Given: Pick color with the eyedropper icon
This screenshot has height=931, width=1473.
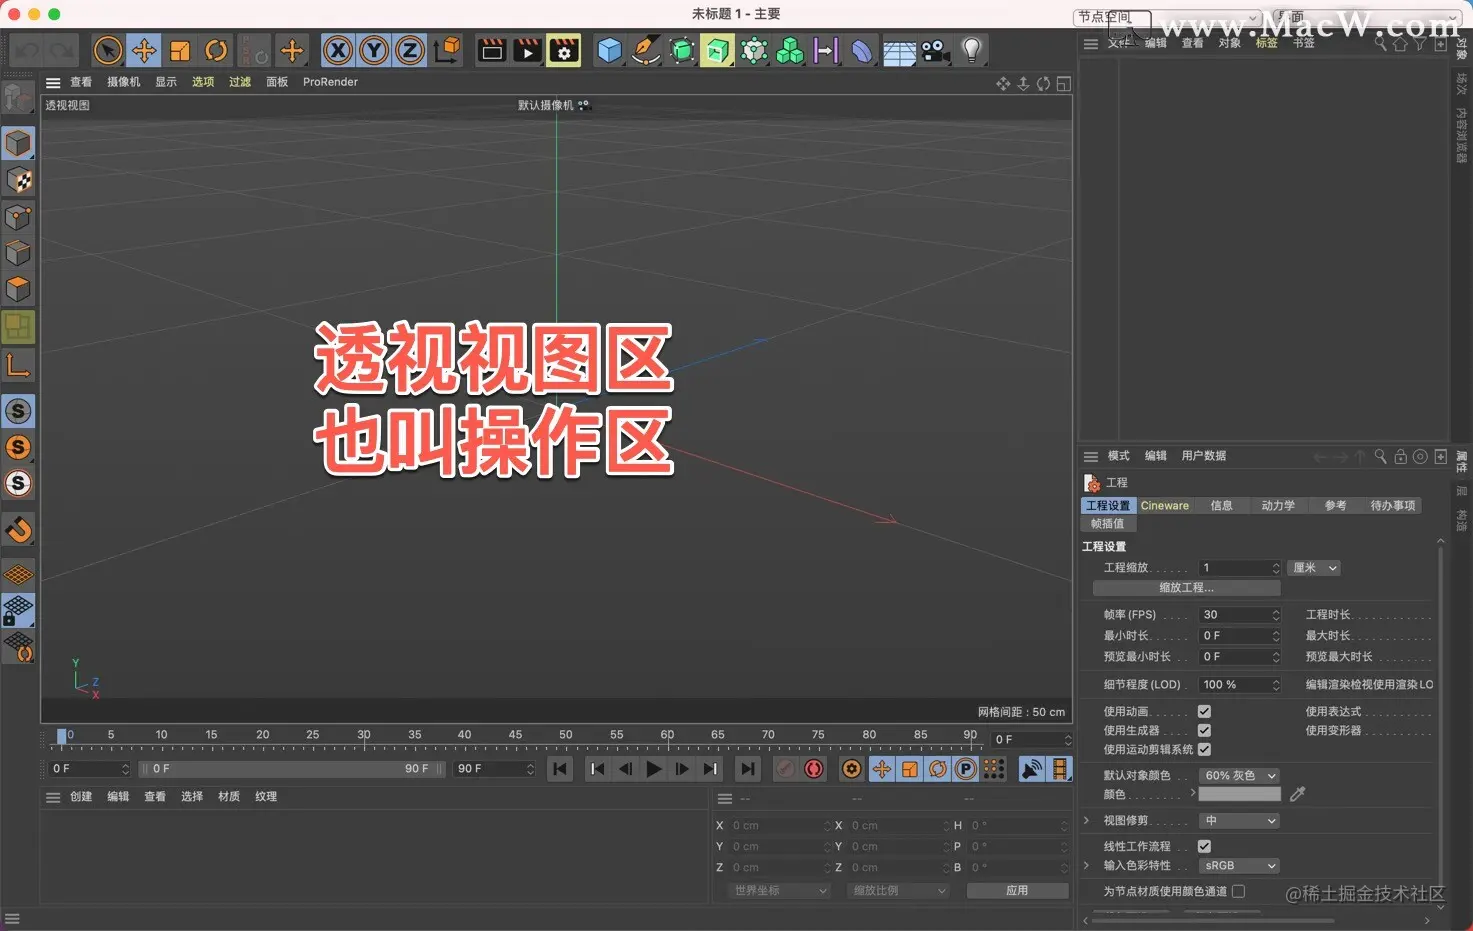Looking at the screenshot, I should [1298, 794].
